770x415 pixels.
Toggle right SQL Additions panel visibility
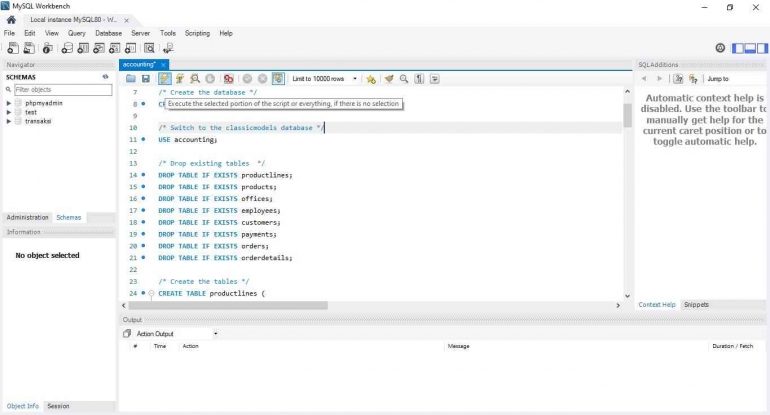coord(762,48)
